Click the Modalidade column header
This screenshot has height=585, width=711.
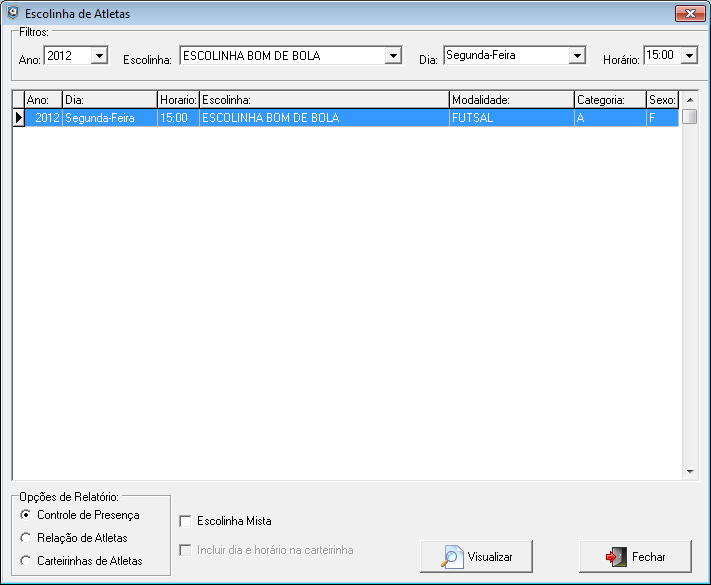(x=511, y=100)
